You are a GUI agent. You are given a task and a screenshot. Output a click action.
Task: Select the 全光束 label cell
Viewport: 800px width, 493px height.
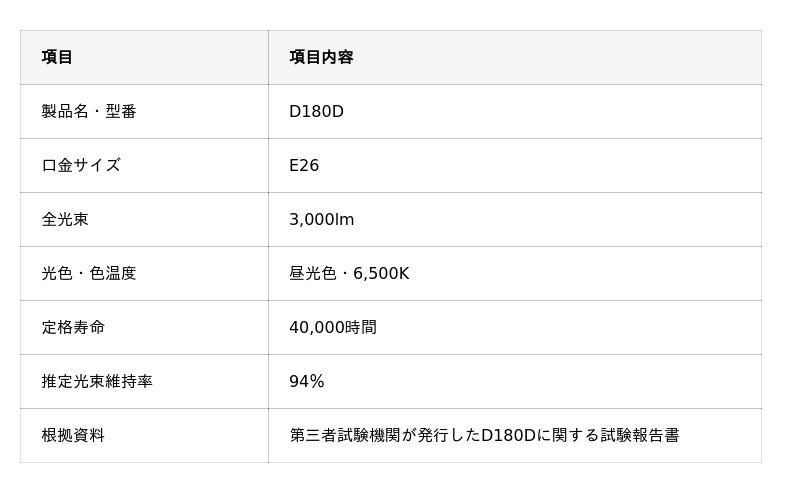tap(144, 219)
